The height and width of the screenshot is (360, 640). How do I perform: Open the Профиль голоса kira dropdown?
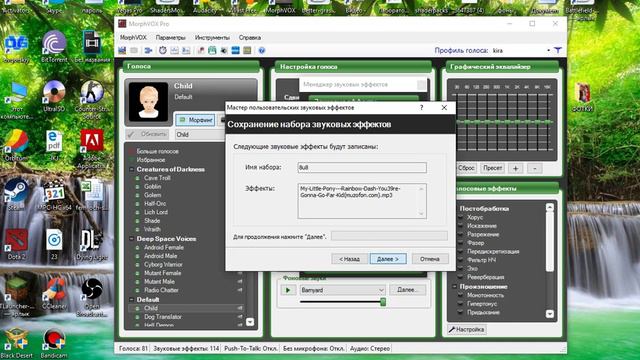tap(548, 51)
